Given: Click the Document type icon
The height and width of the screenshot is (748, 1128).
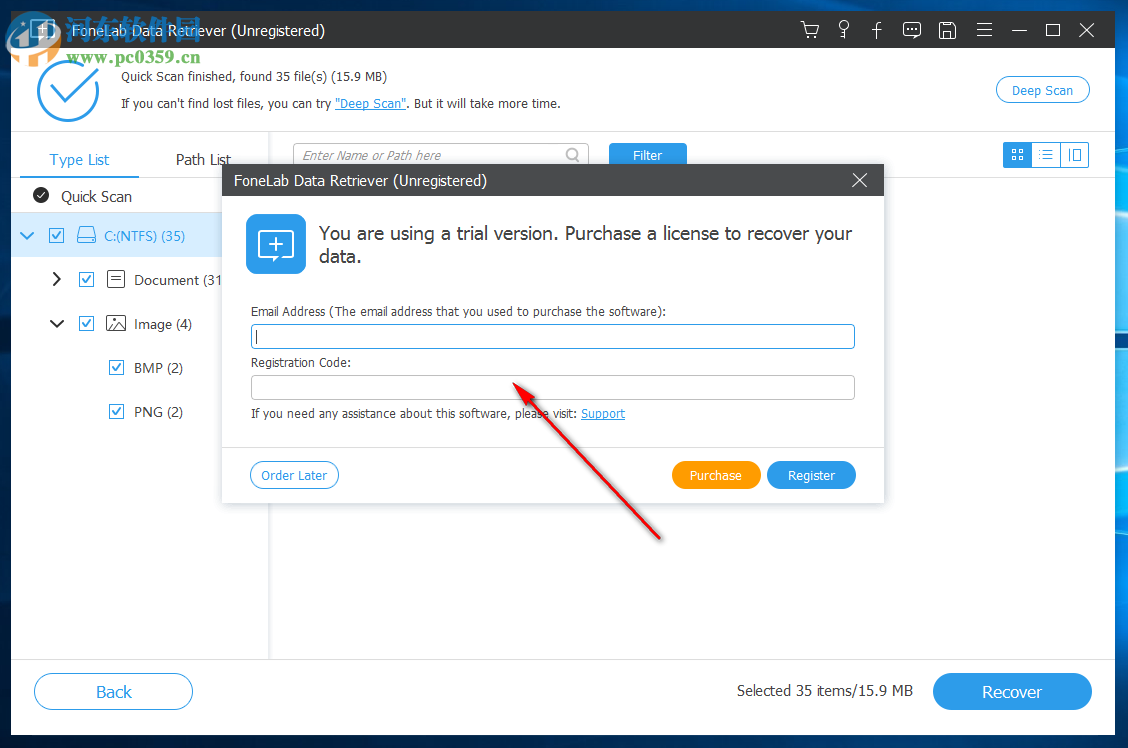Looking at the screenshot, I should pyautogui.click(x=116, y=279).
